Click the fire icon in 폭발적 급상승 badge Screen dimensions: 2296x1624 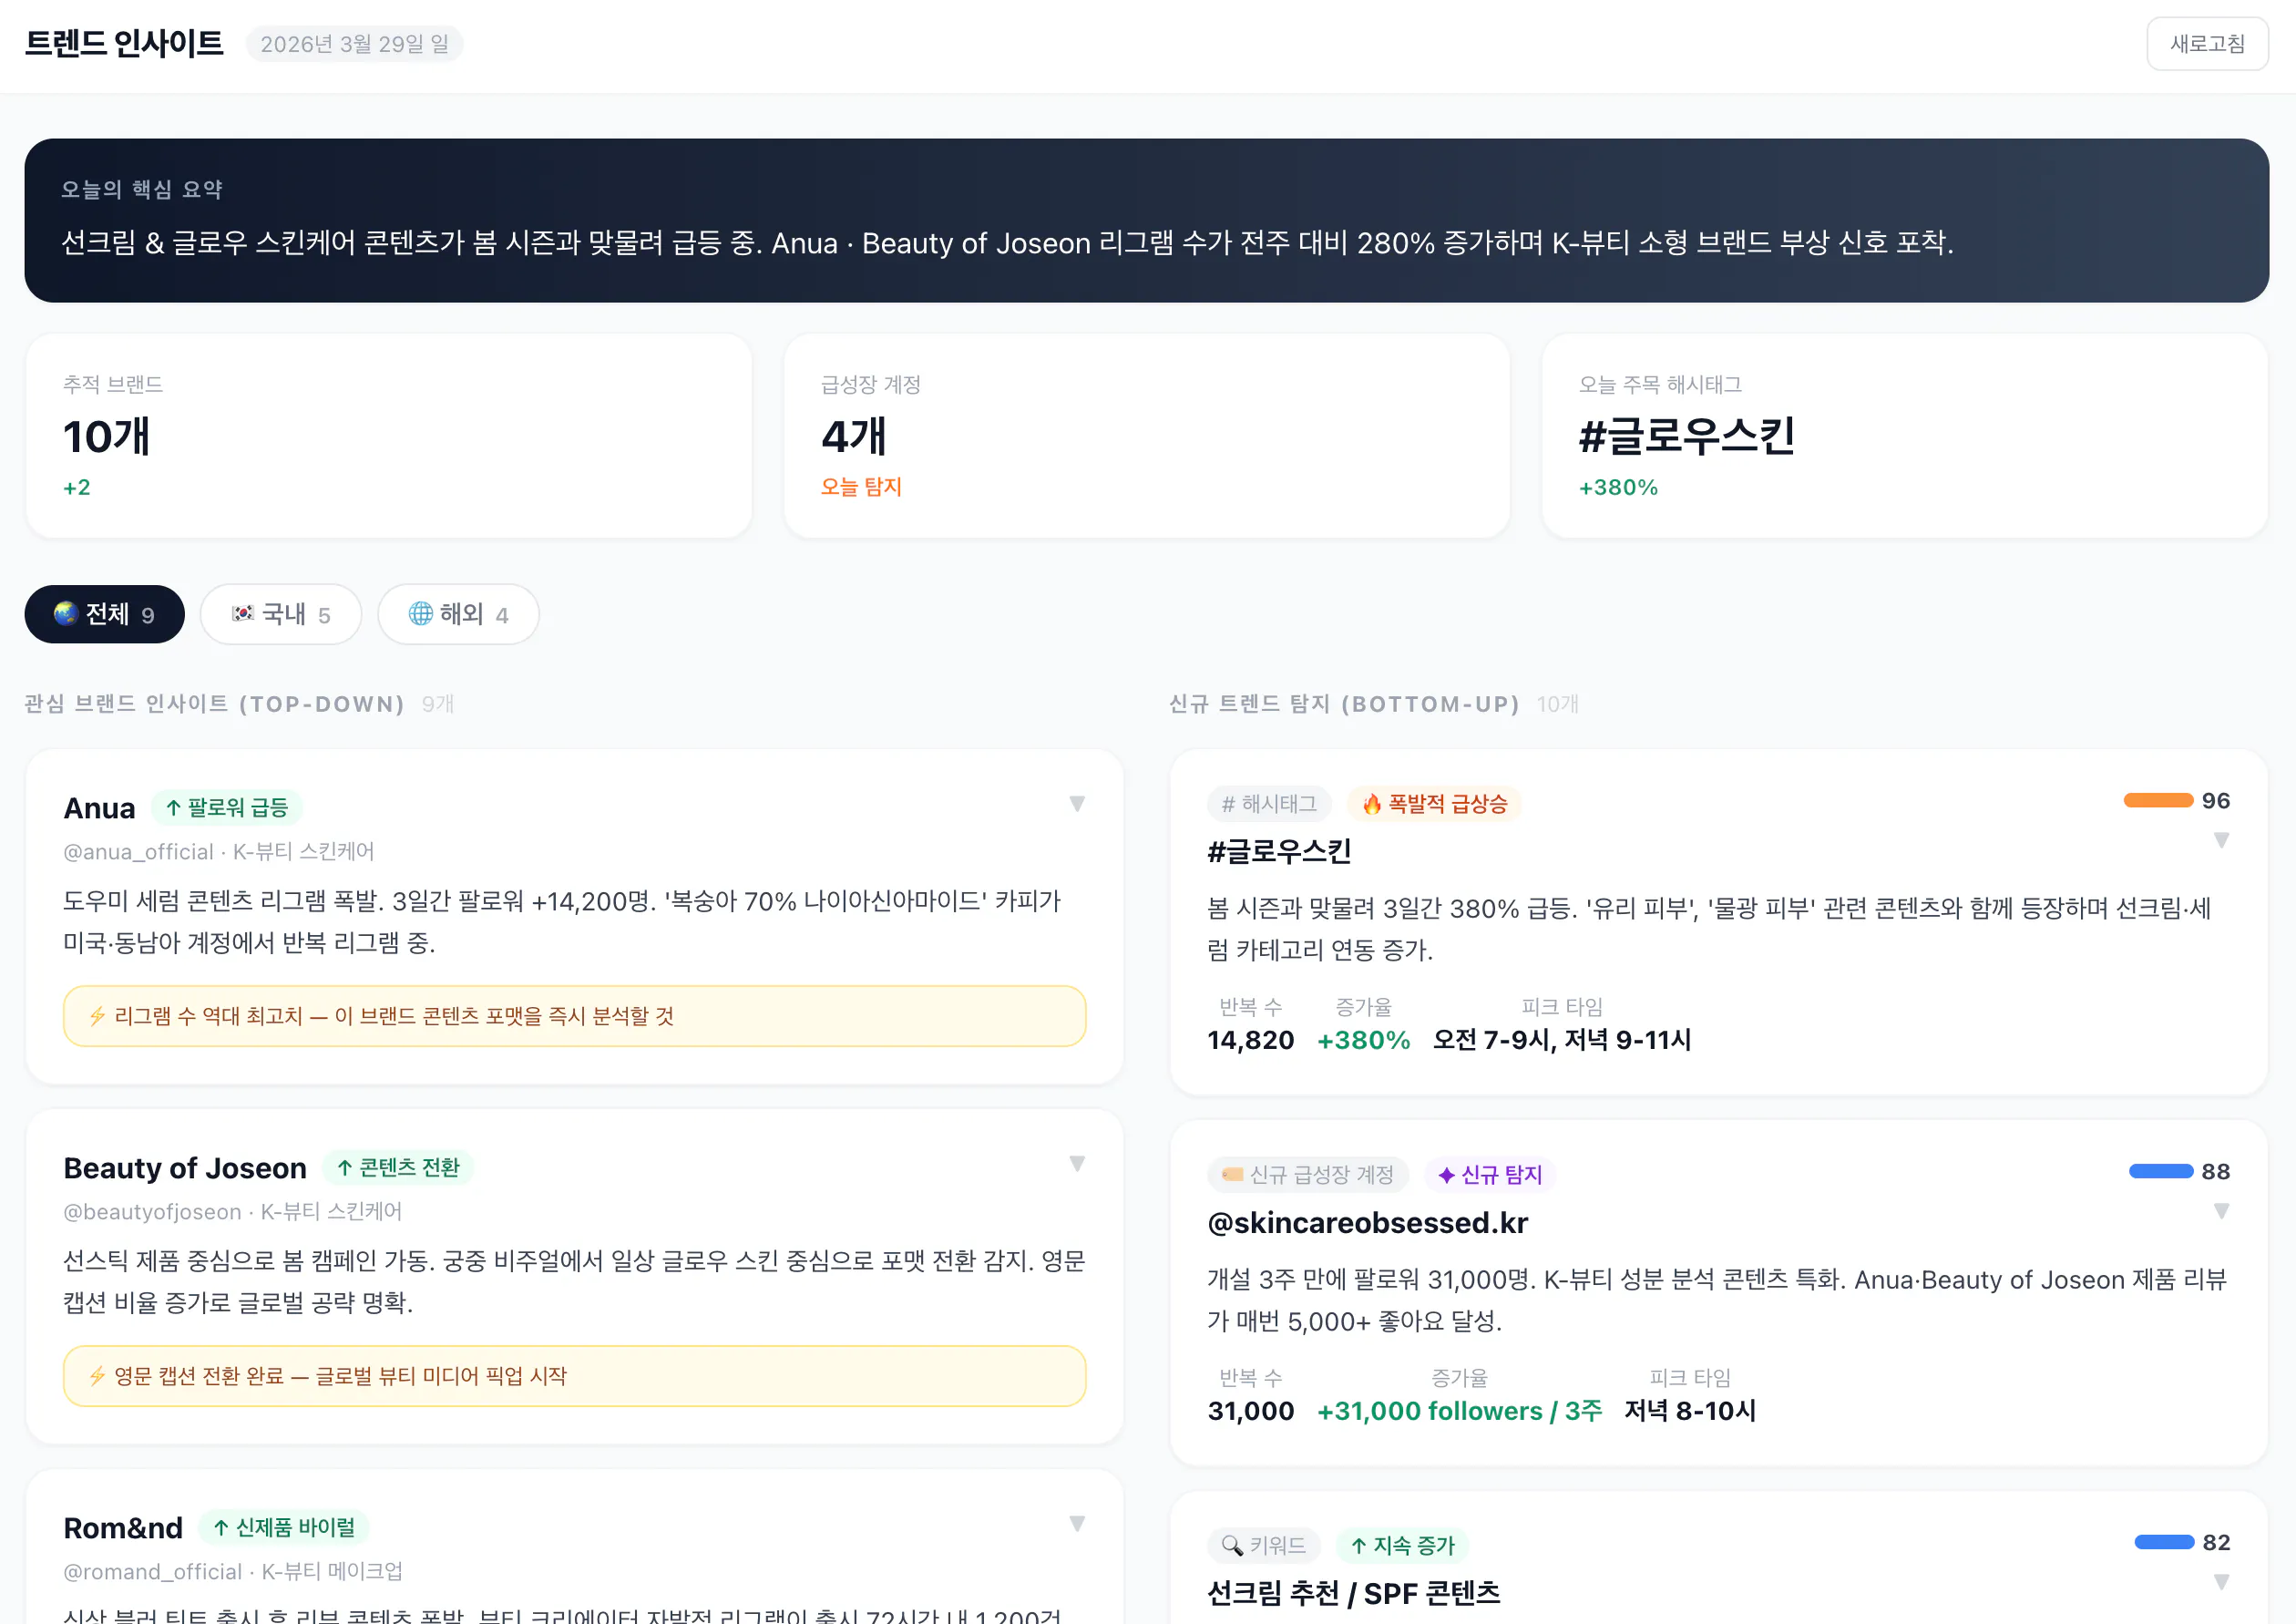(x=1372, y=804)
